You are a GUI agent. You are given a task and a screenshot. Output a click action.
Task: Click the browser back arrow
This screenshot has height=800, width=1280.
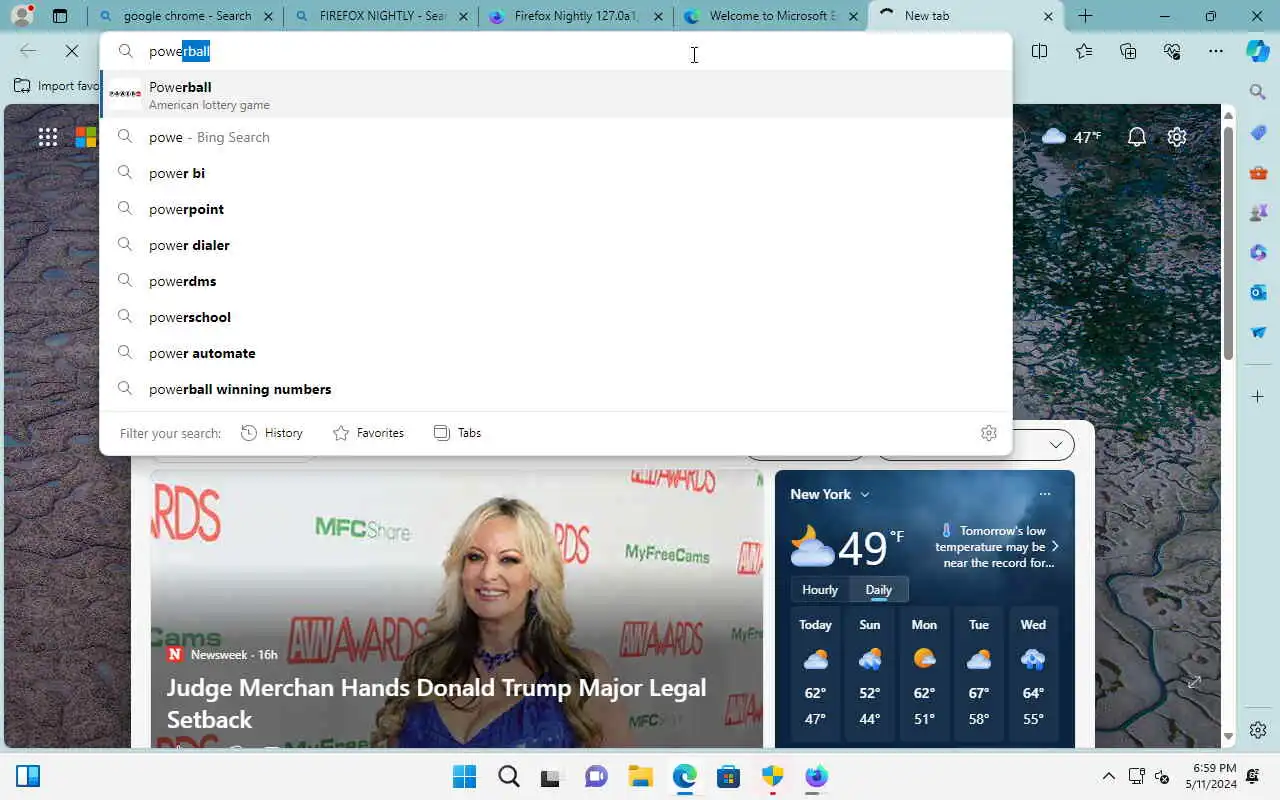pos(28,51)
